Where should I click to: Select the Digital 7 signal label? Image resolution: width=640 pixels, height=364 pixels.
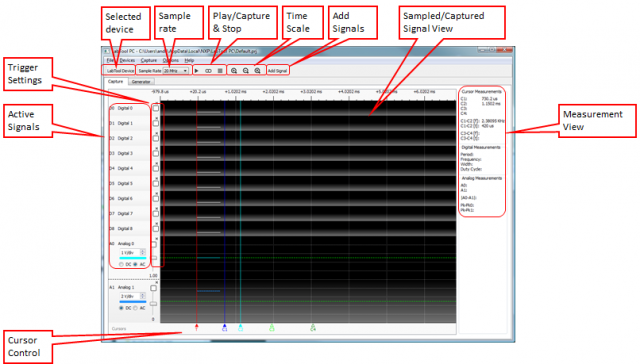click(125, 213)
